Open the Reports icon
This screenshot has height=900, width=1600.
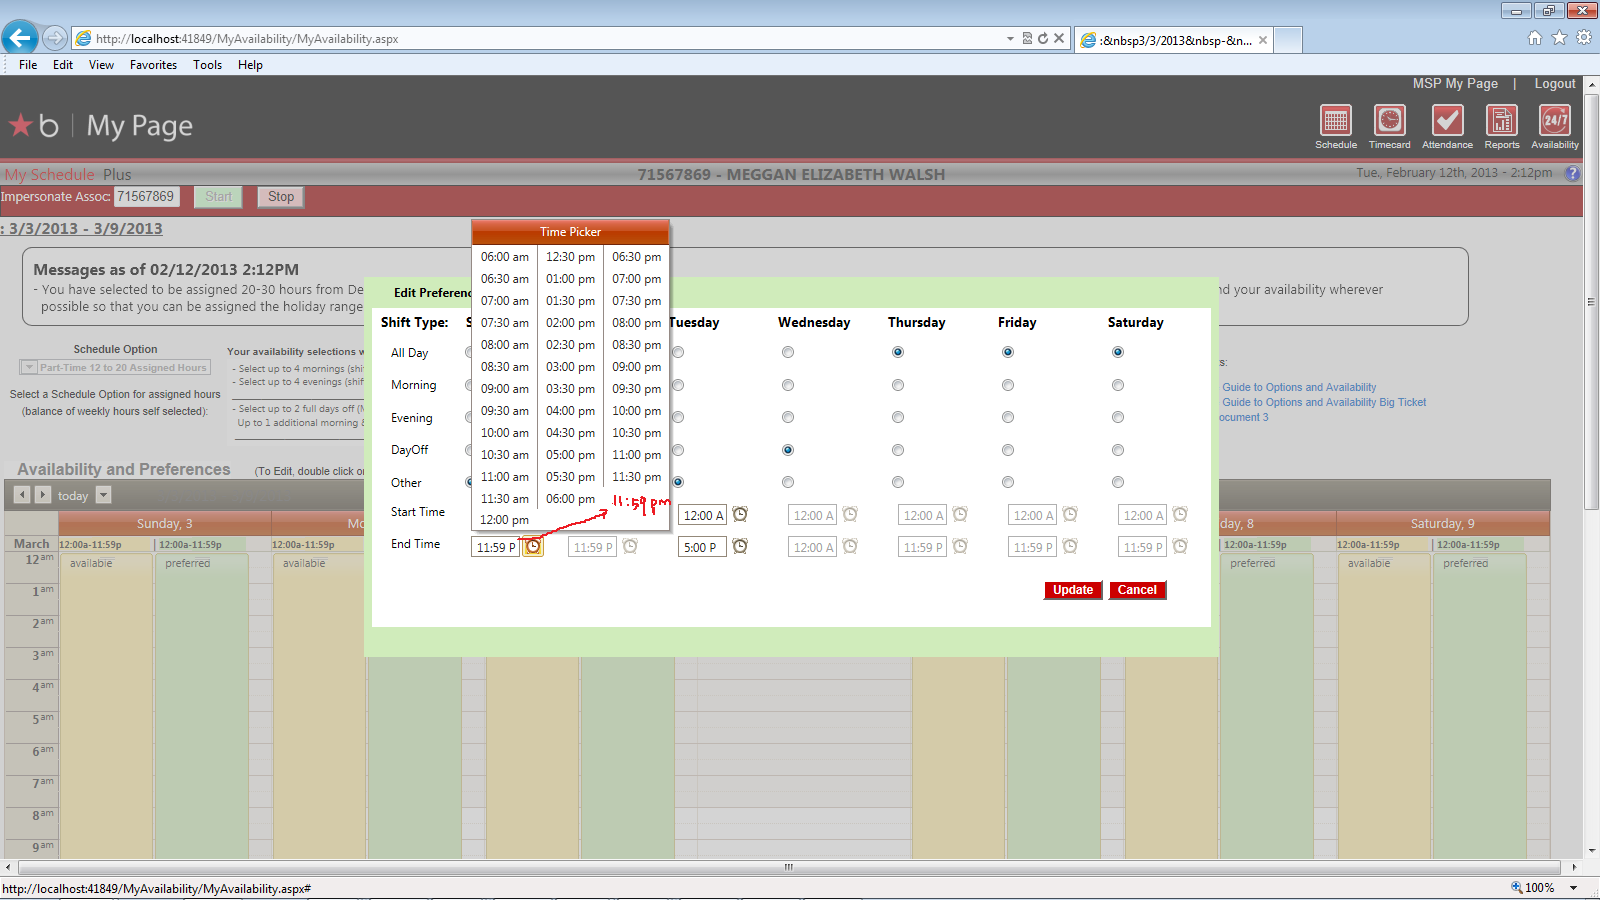(1502, 121)
